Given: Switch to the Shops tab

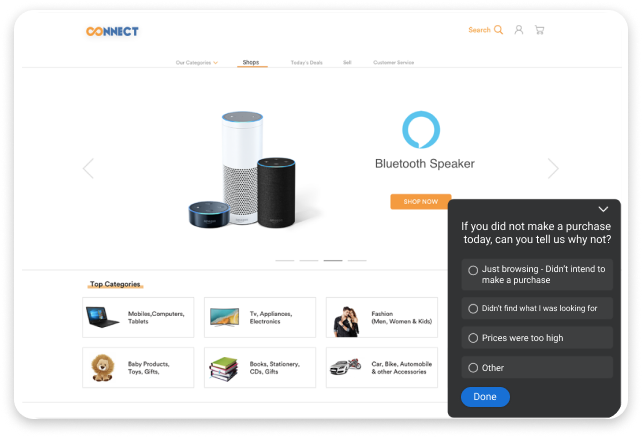Looking at the screenshot, I should tap(251, 62).
